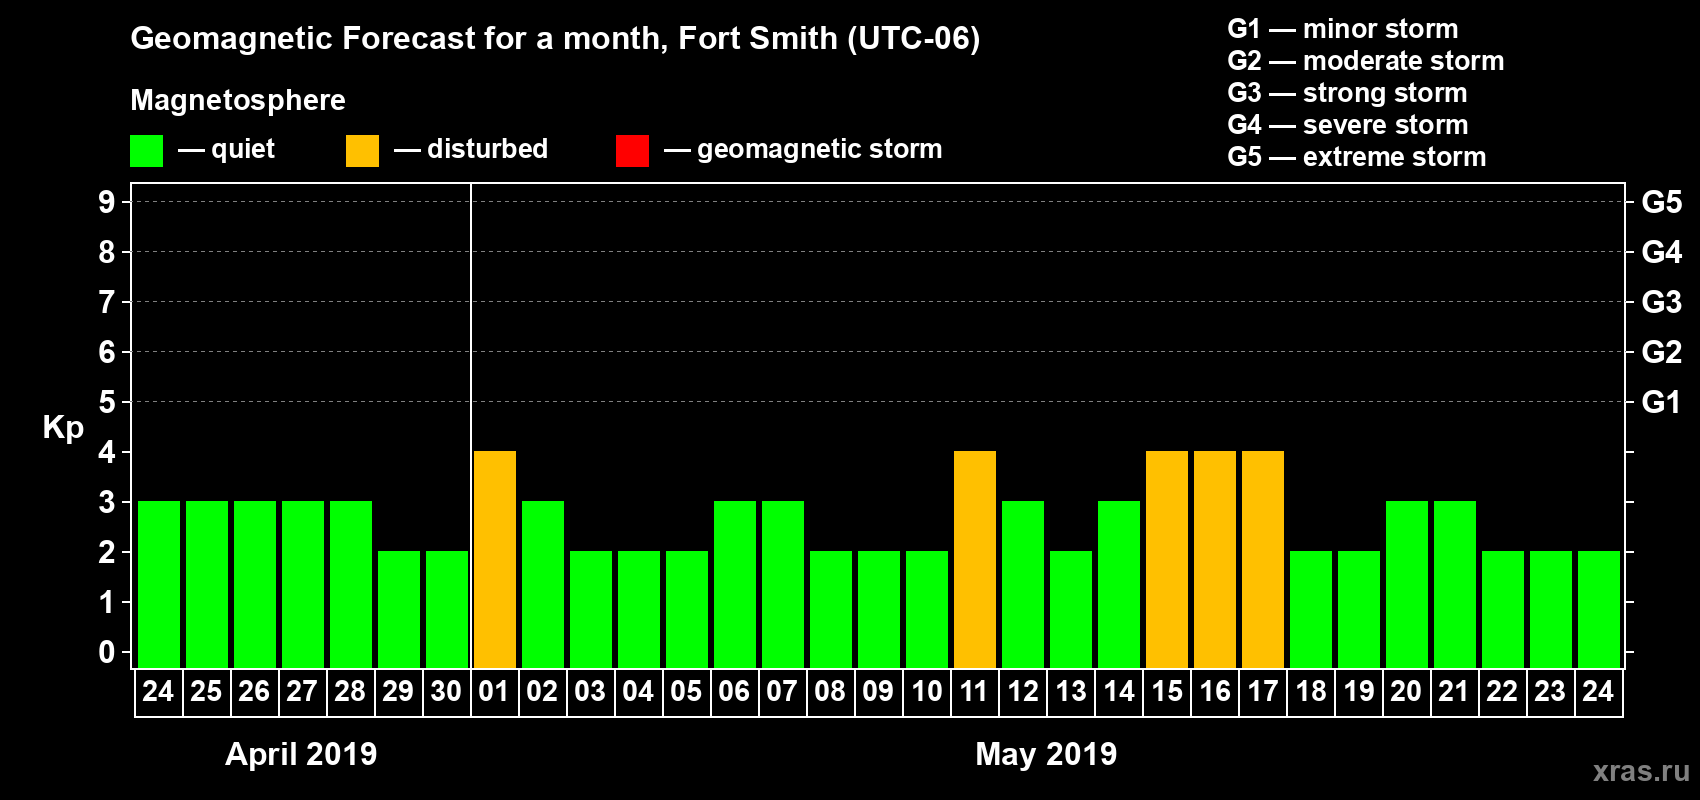Click the date label '17' on the axis
The image size is (1700, 800).
pyautogui.click(x=1262, y=691)
